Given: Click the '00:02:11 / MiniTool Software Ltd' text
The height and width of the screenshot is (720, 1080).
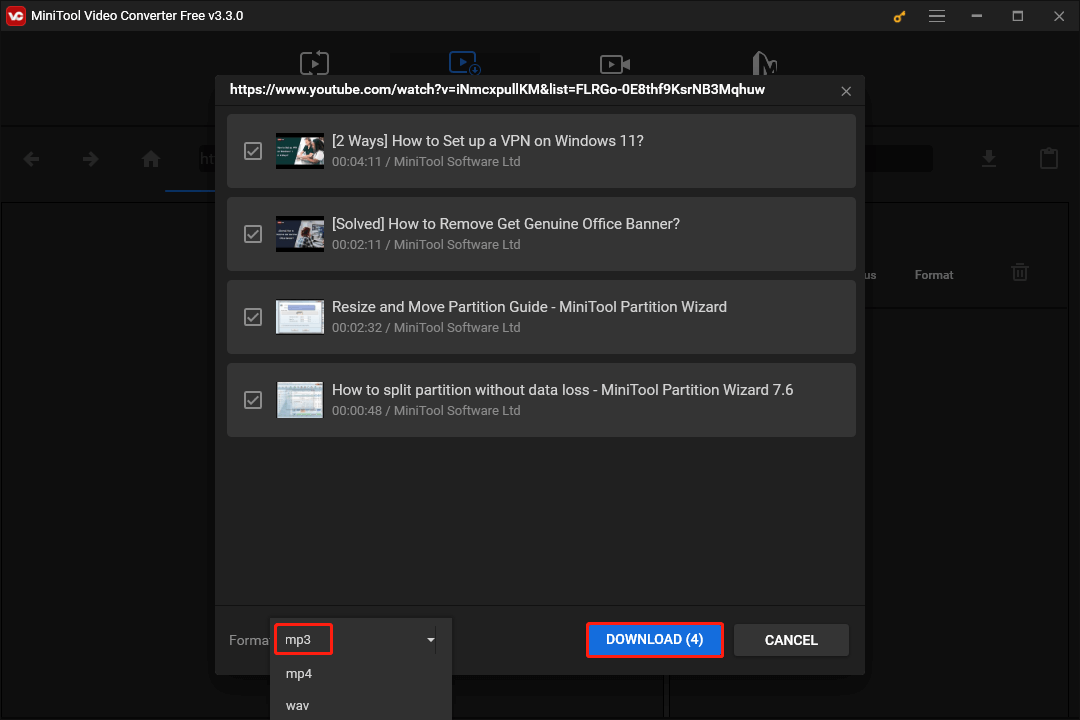Looking at the screenshot, I should (x=426, y=245).
